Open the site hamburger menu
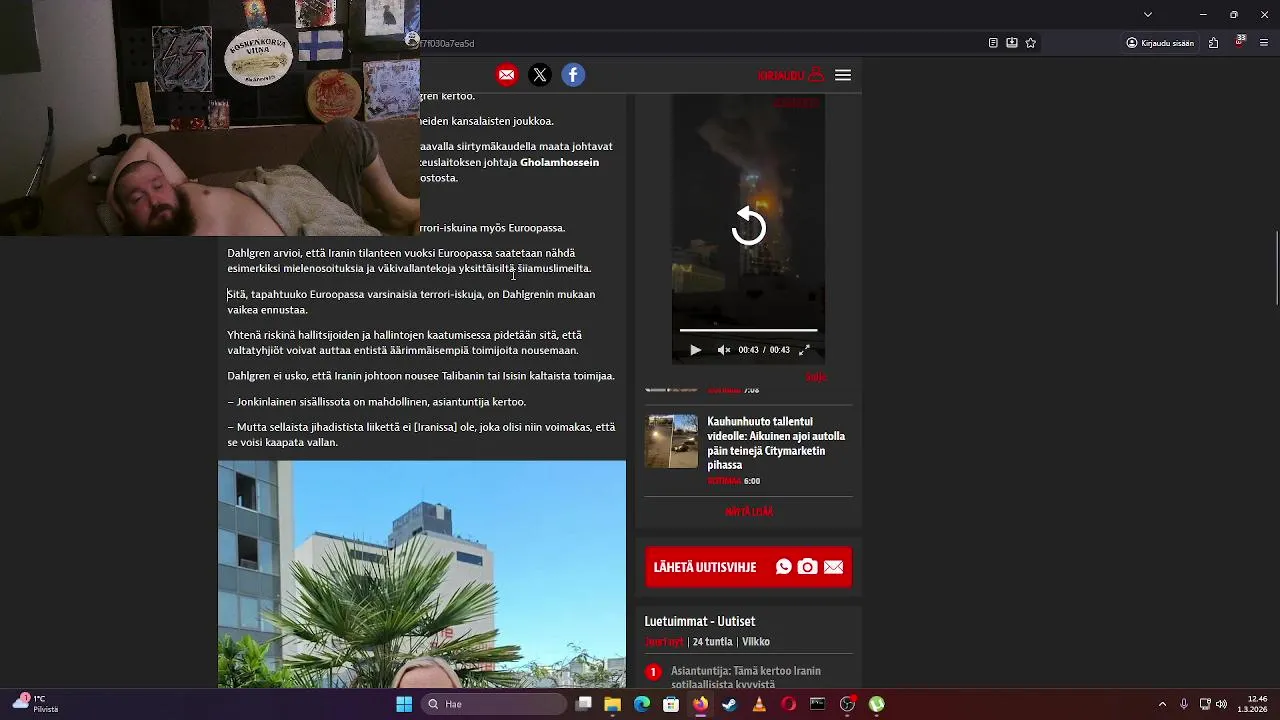Image resolution: width=1280 pixels, height=720 pixels. click(x=843, y=75)
